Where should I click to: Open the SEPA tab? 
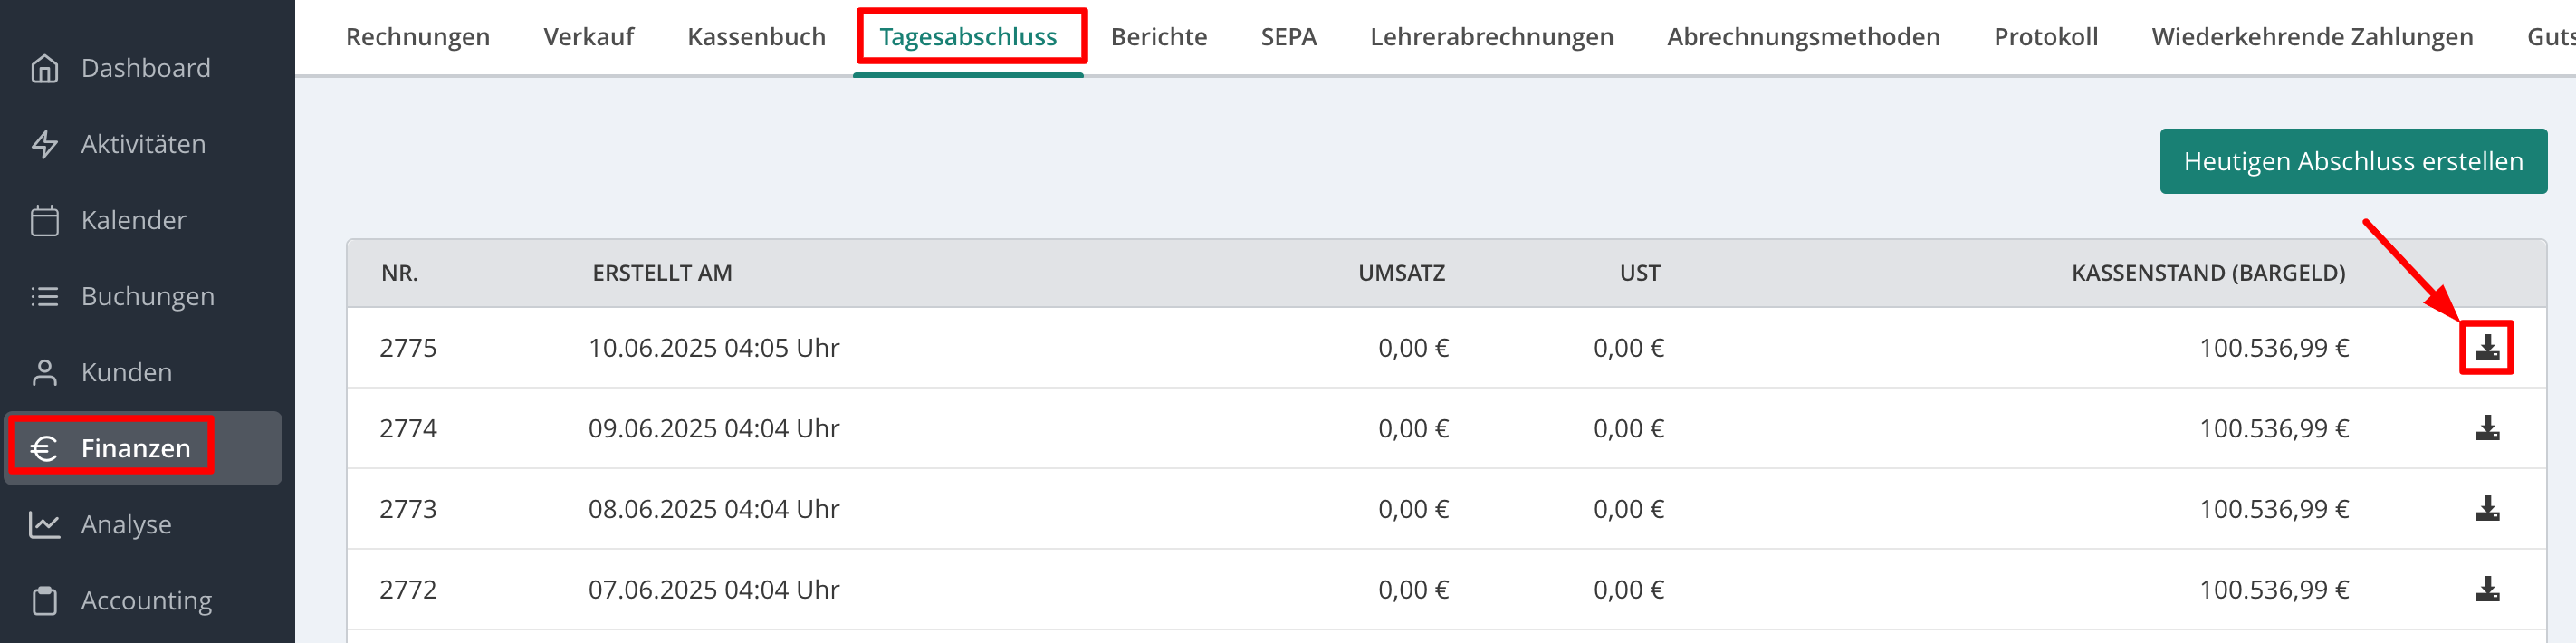tap(1288, 37)
